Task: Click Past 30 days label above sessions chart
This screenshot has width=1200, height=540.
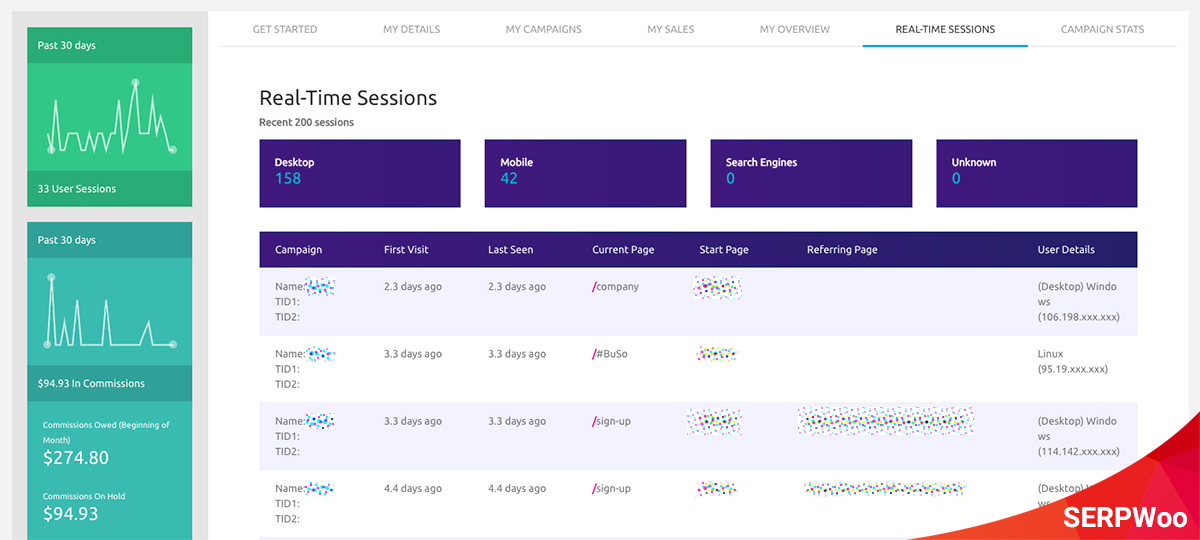Action: click(67, 46)
